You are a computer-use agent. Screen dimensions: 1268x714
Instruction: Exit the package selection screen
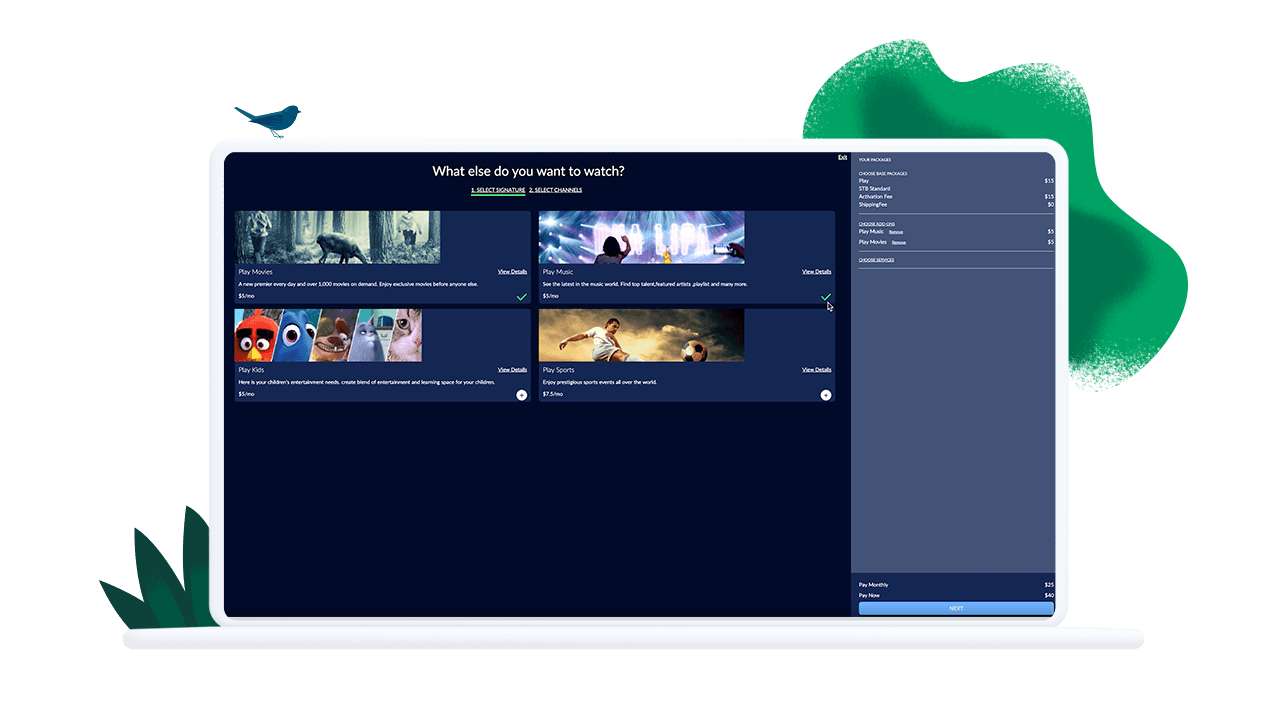coord(842,157)
